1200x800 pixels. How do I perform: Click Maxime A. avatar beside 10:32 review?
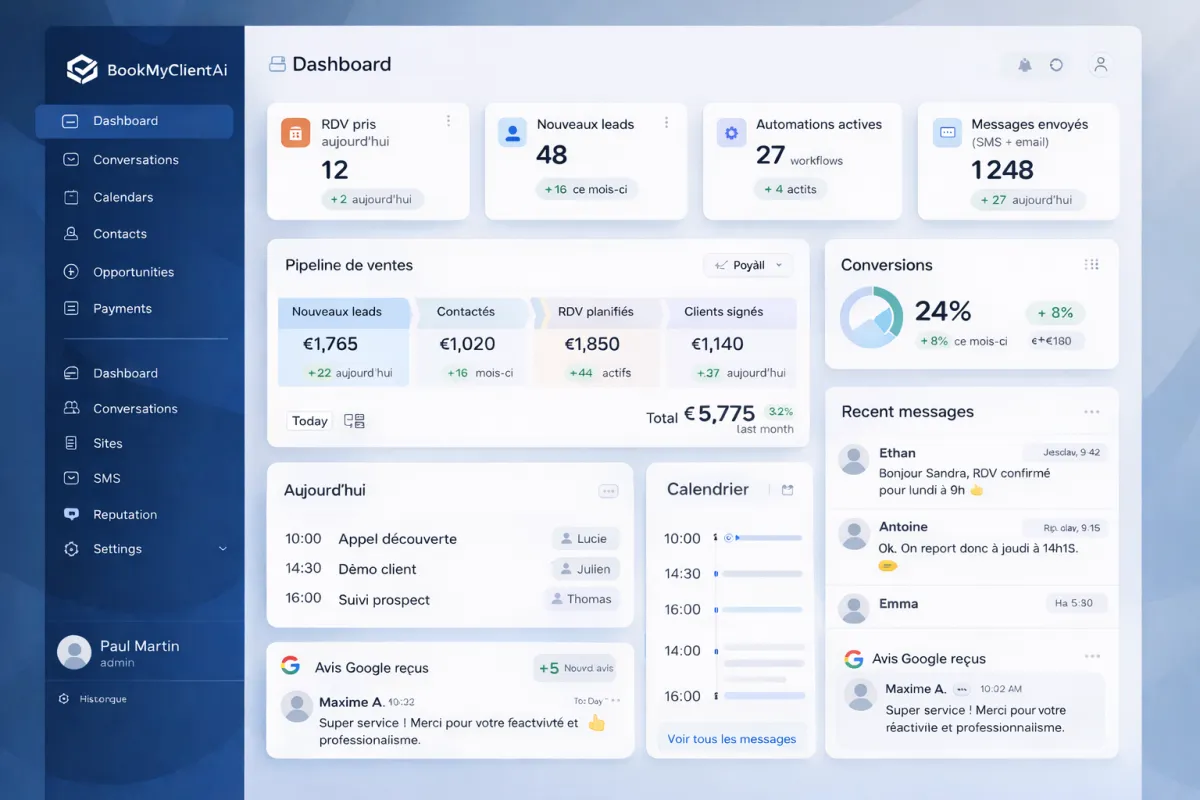pyautogui.click(x=296, y=706)
